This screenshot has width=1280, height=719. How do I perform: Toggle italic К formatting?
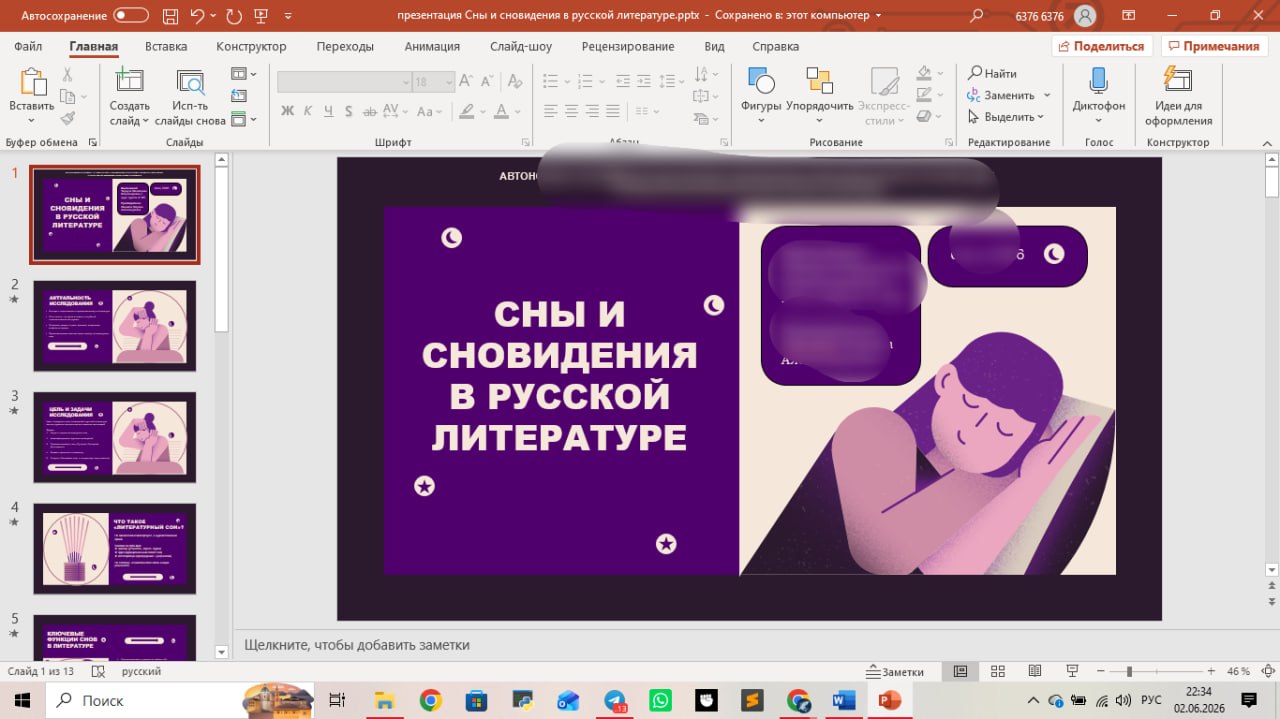click(x=308, y=111)
